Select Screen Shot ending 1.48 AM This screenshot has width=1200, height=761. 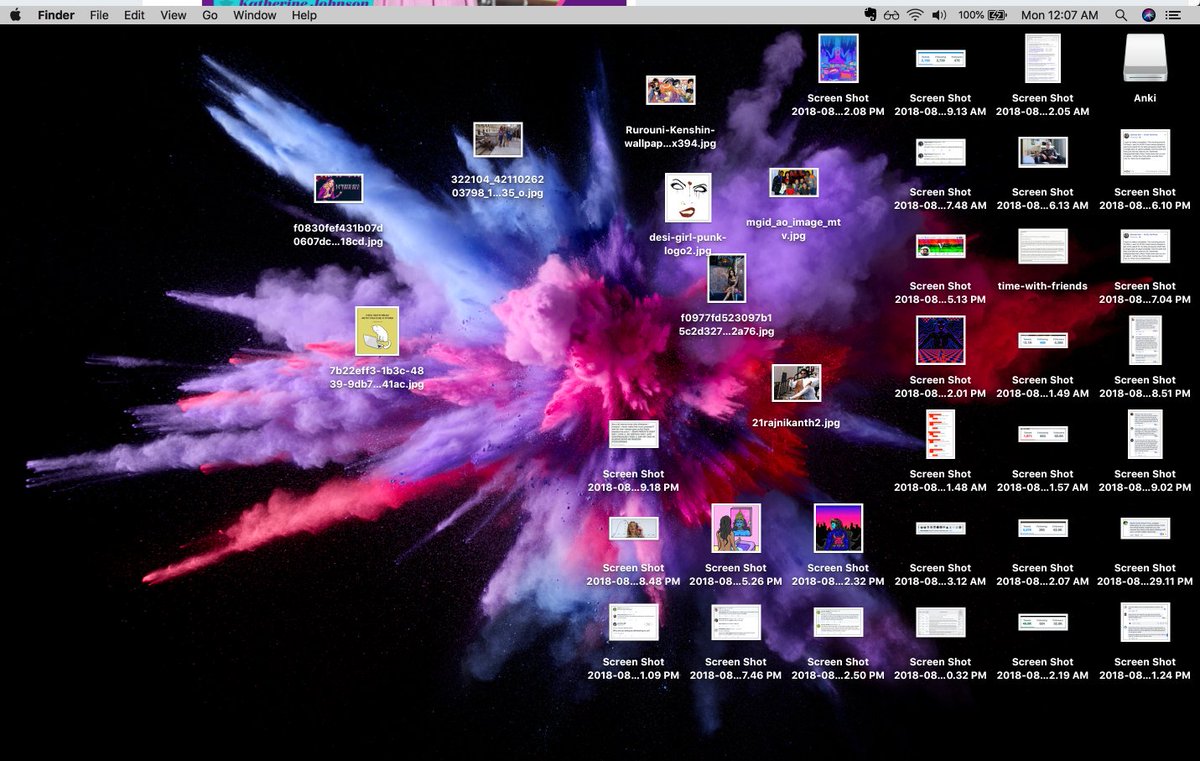941,434
